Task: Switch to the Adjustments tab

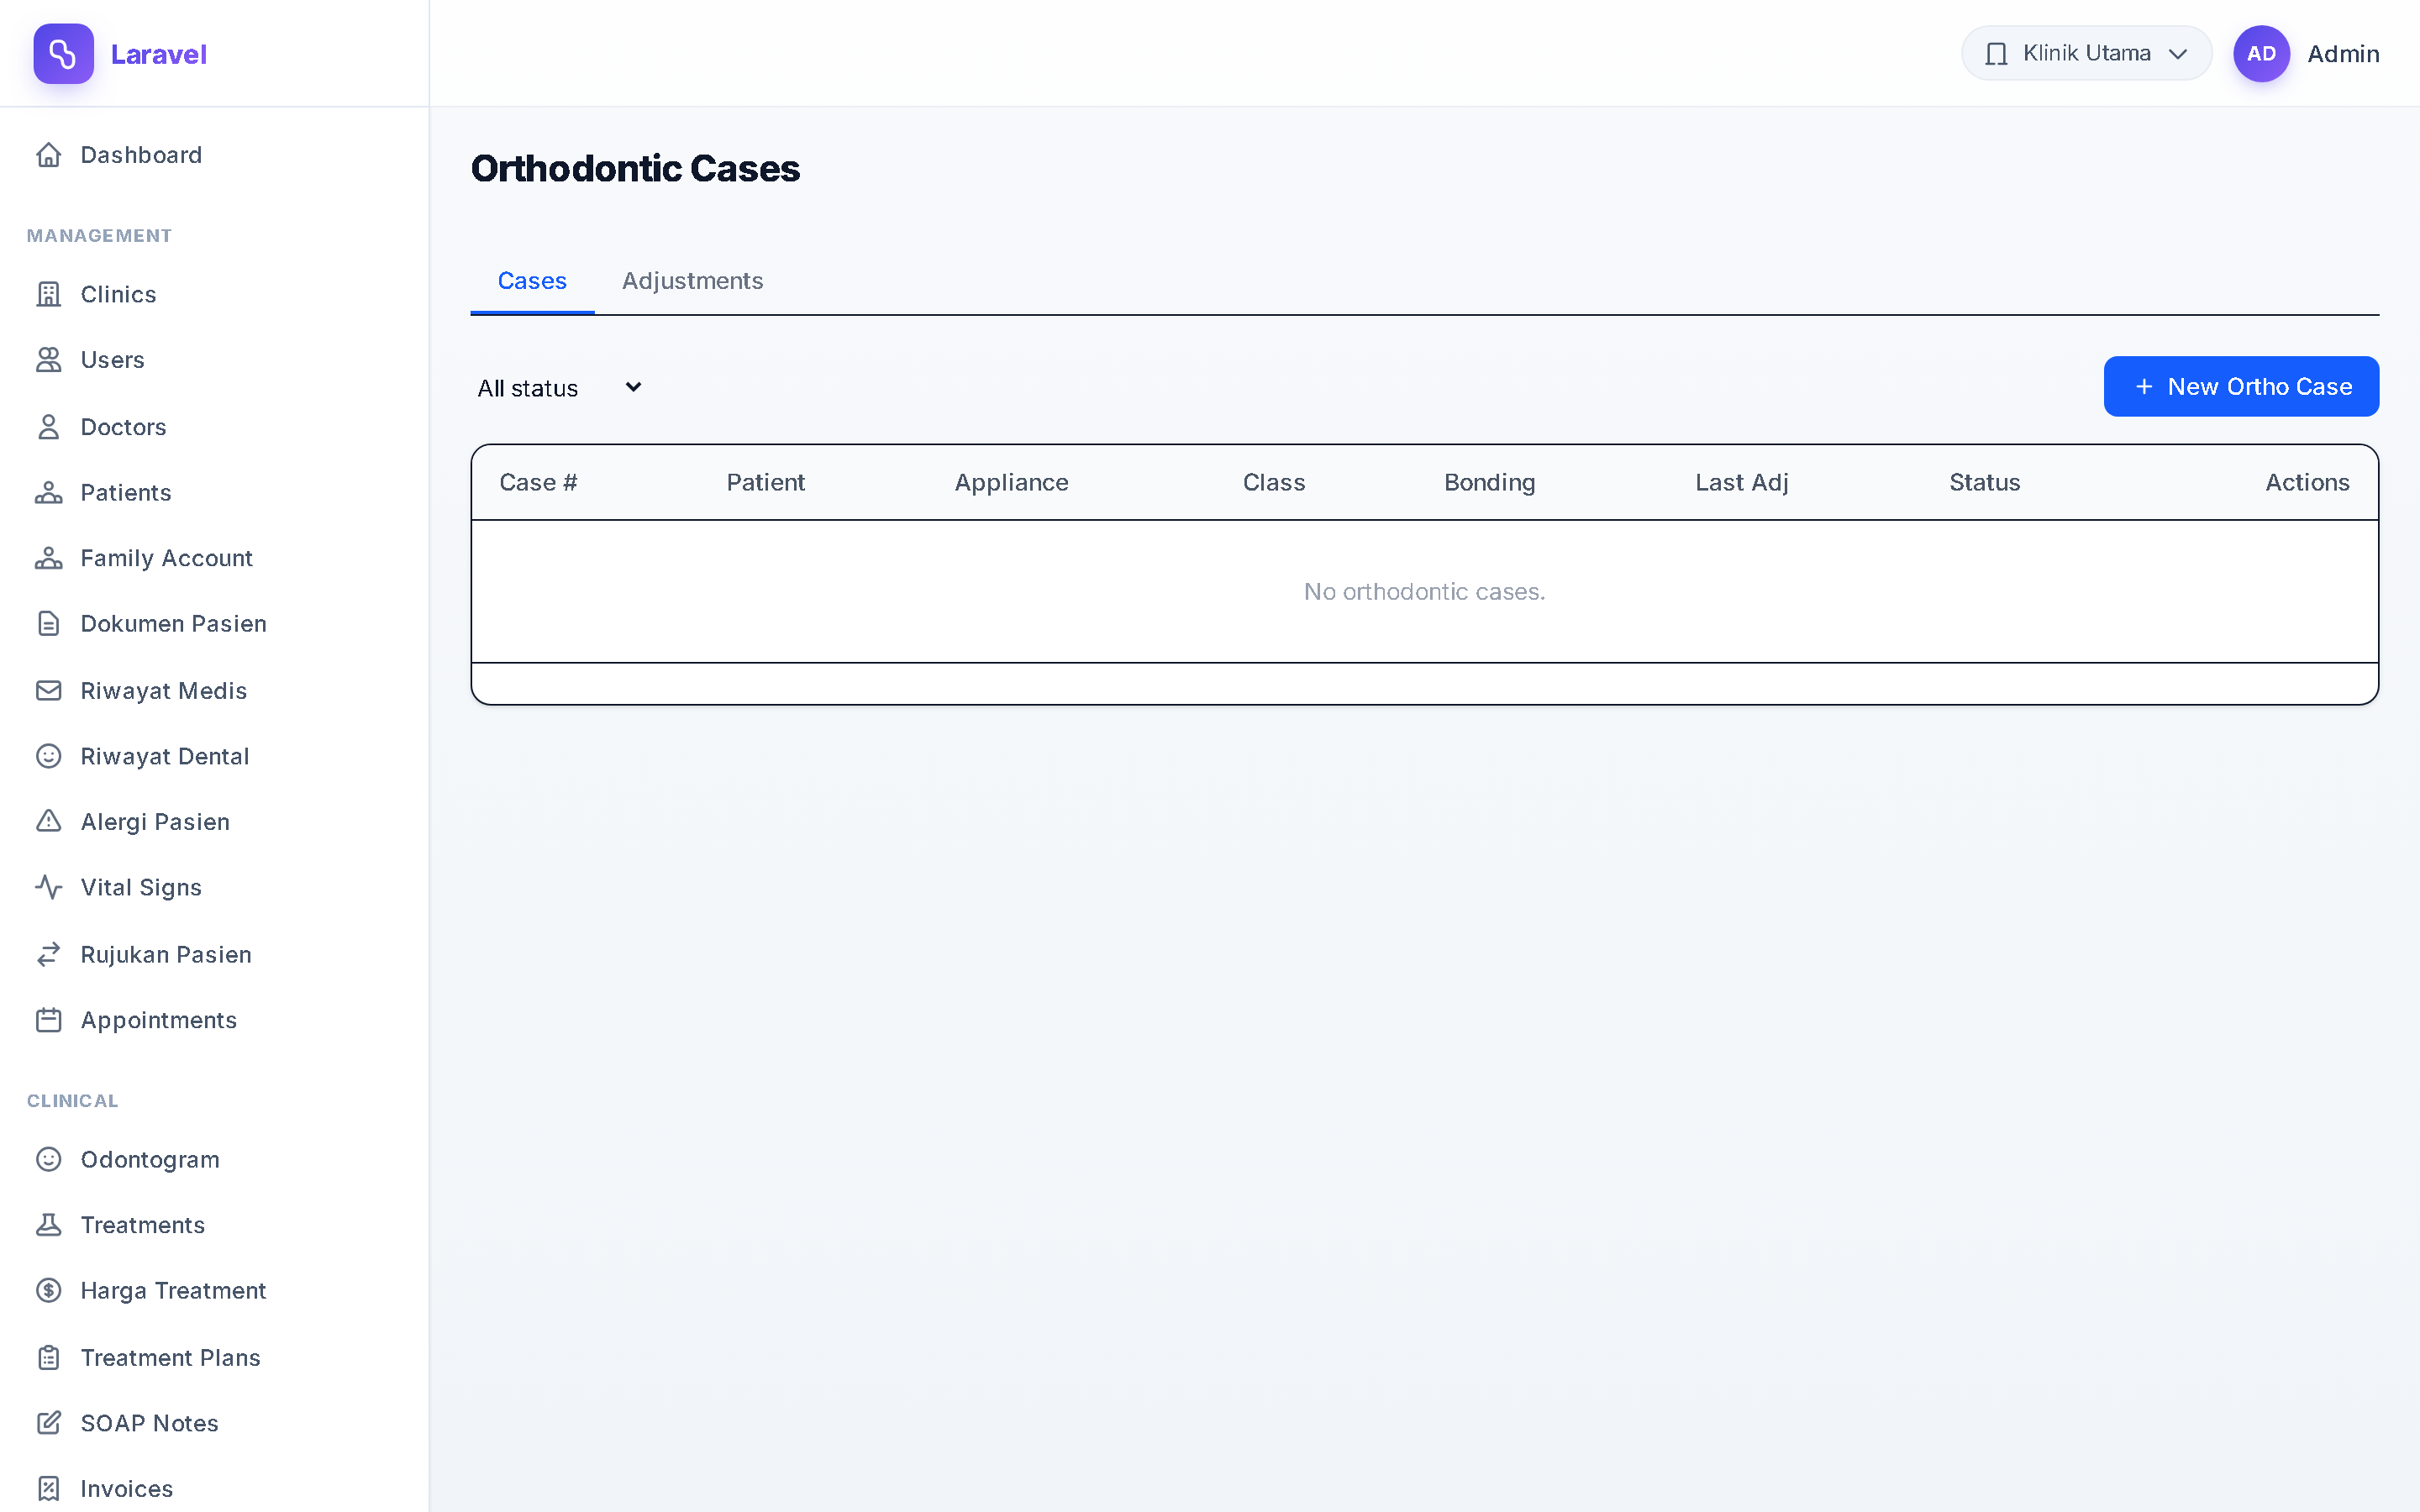Action: click(x=692, y=281)
